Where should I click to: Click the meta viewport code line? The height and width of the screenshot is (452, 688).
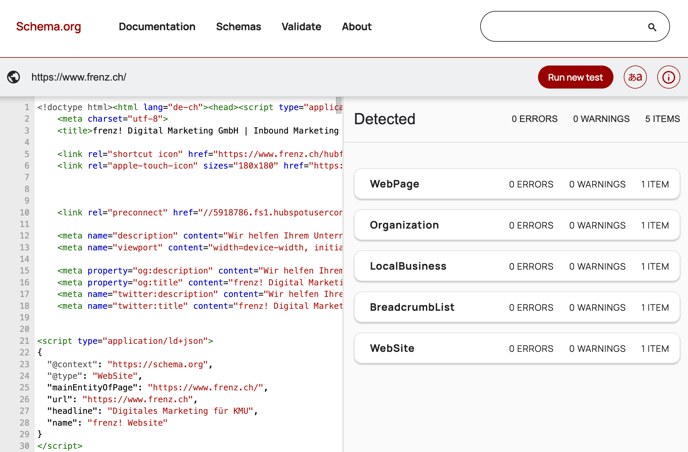coord(200,248)
